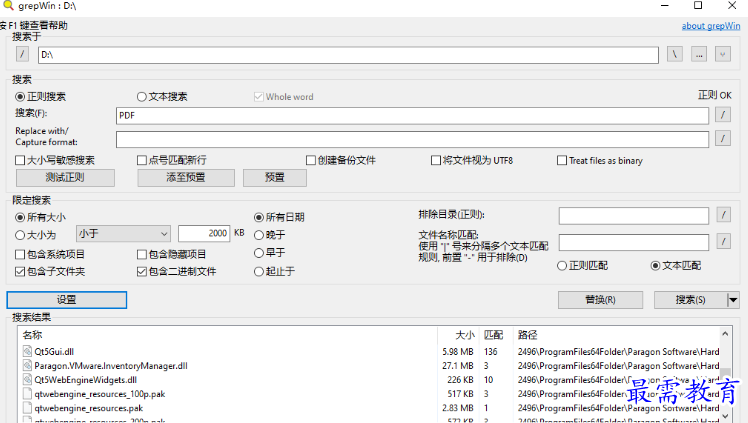The width and height of the screenshot is (748, 423).
Task: Expand the search path history dropdown
Action: [723, 54]
